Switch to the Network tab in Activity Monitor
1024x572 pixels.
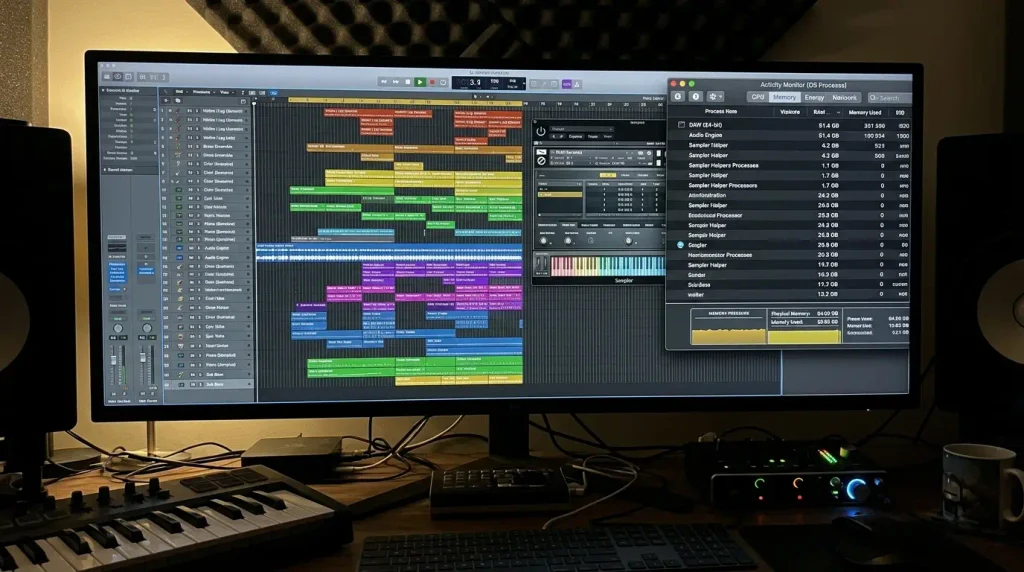click(844, 97)
